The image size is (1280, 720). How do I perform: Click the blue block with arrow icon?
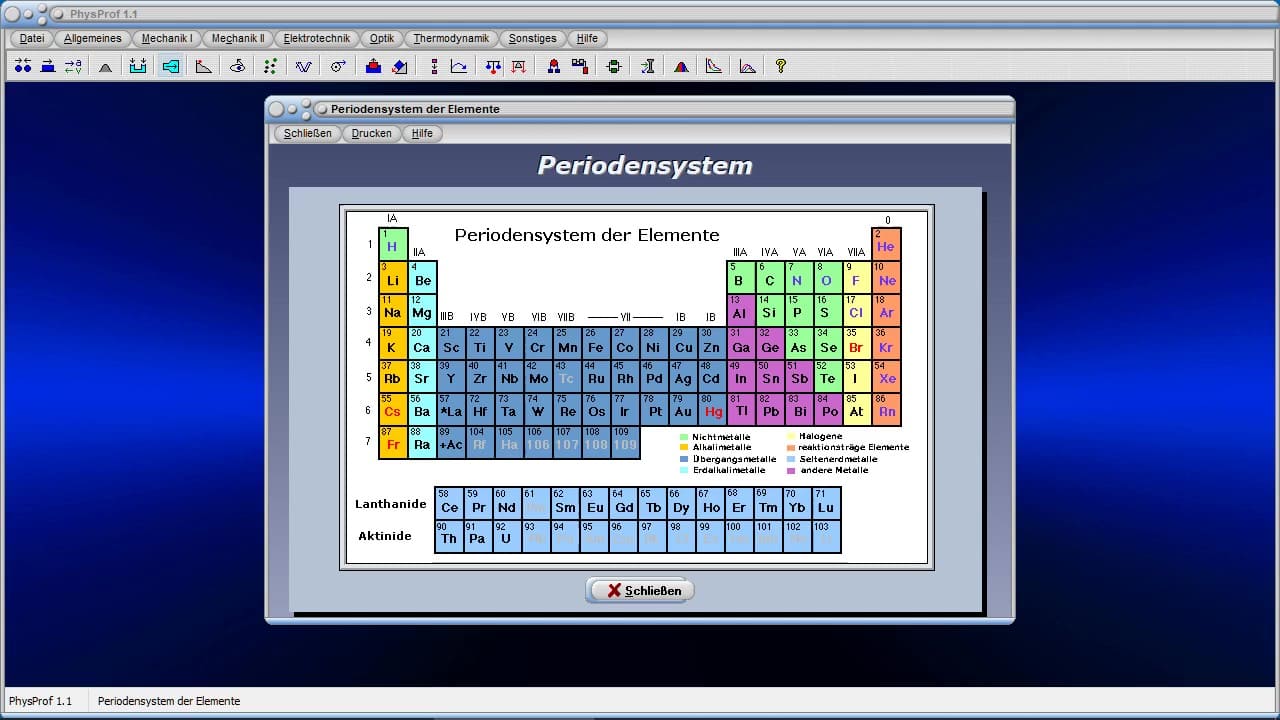pos(48,66)
